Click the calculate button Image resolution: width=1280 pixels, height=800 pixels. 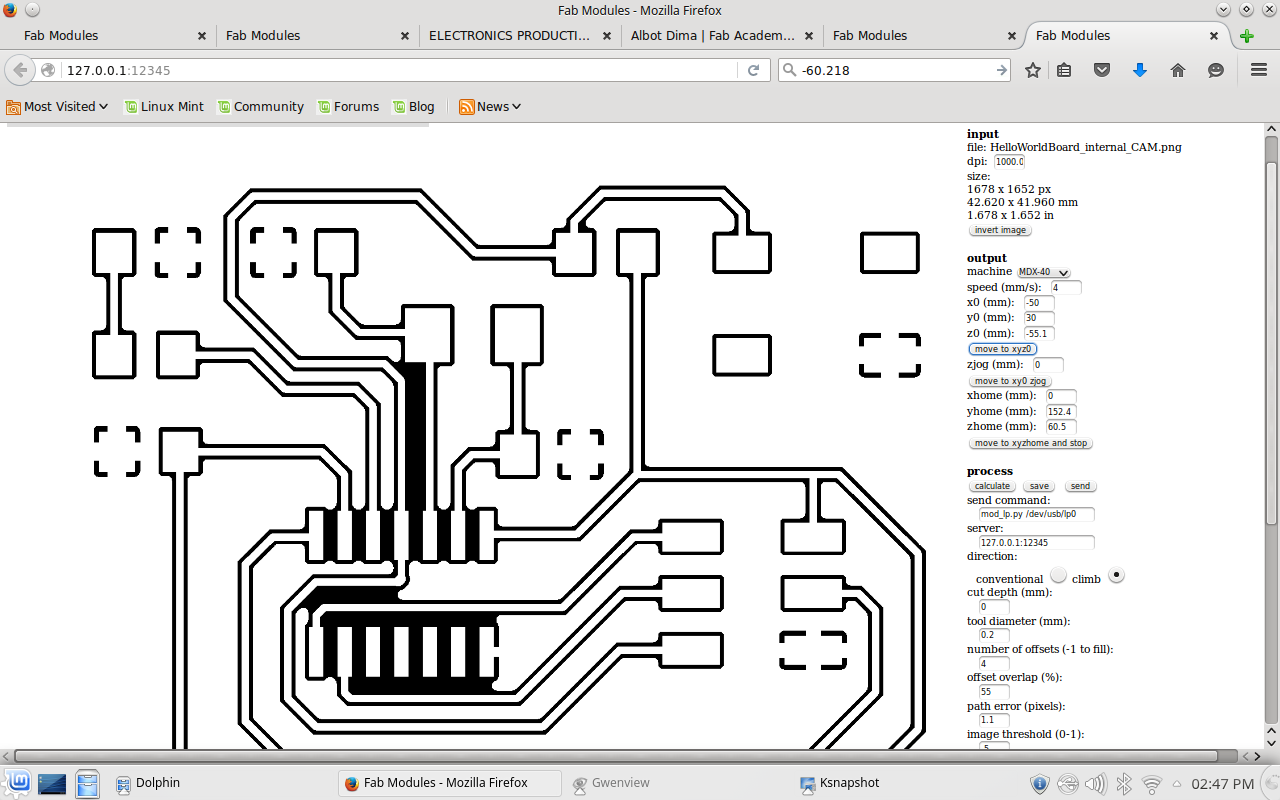(x=992, y=486)
